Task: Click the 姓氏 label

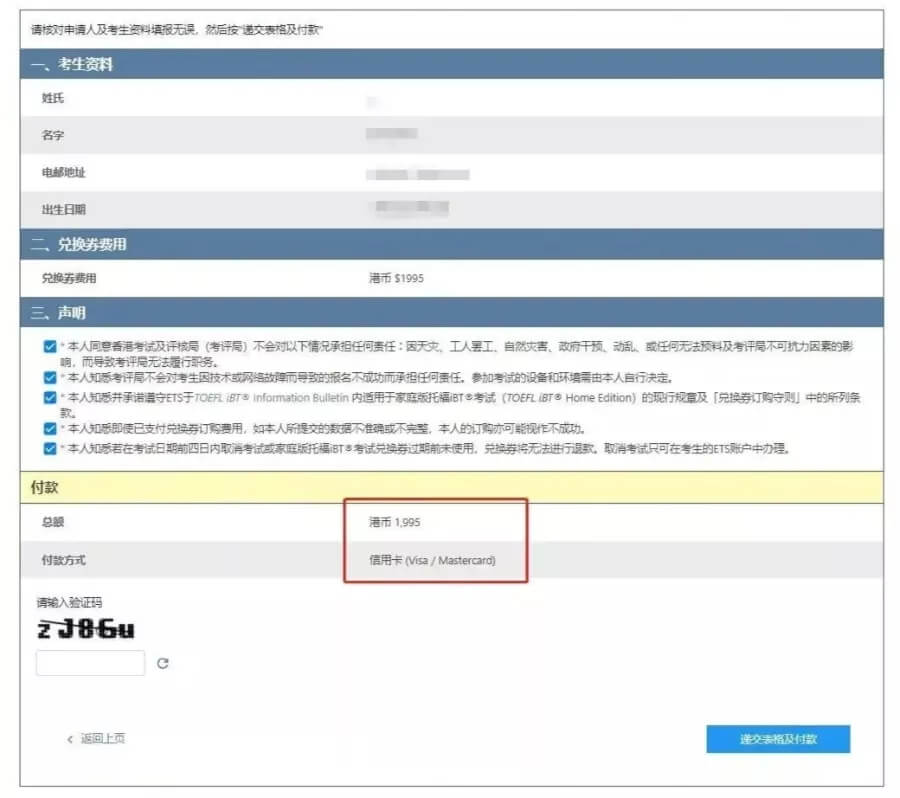Action: (53, 98)
